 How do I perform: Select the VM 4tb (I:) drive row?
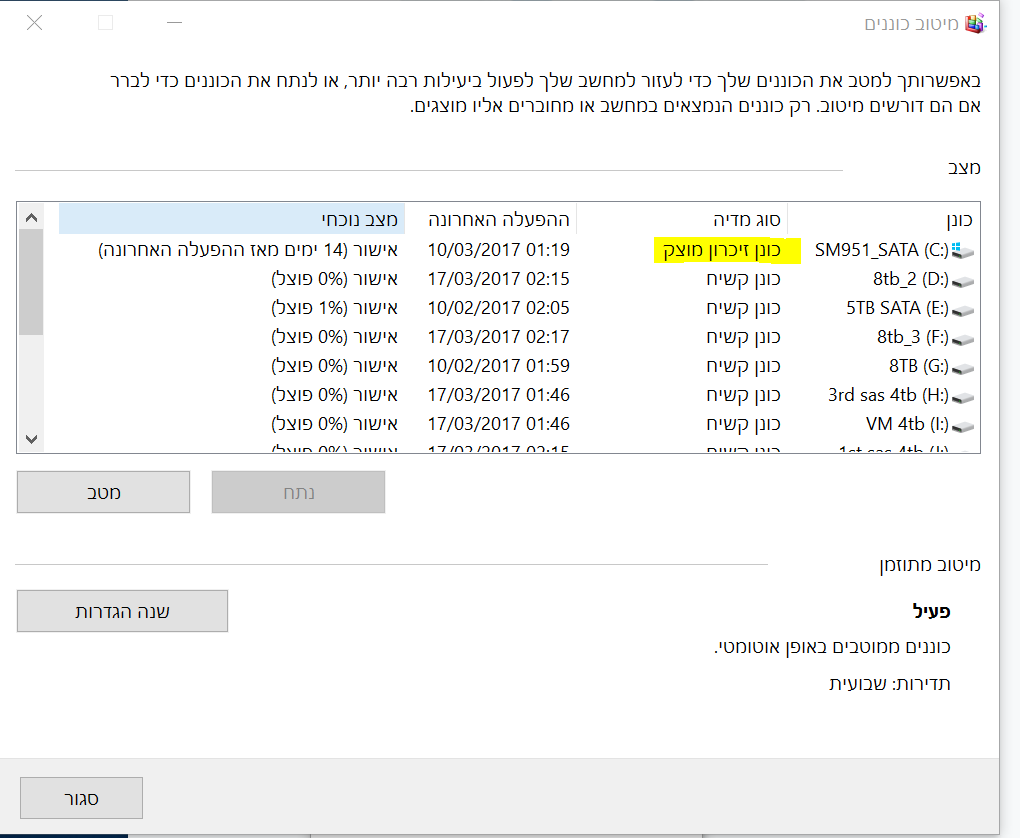pyautogui.click(x=519, y=424)
